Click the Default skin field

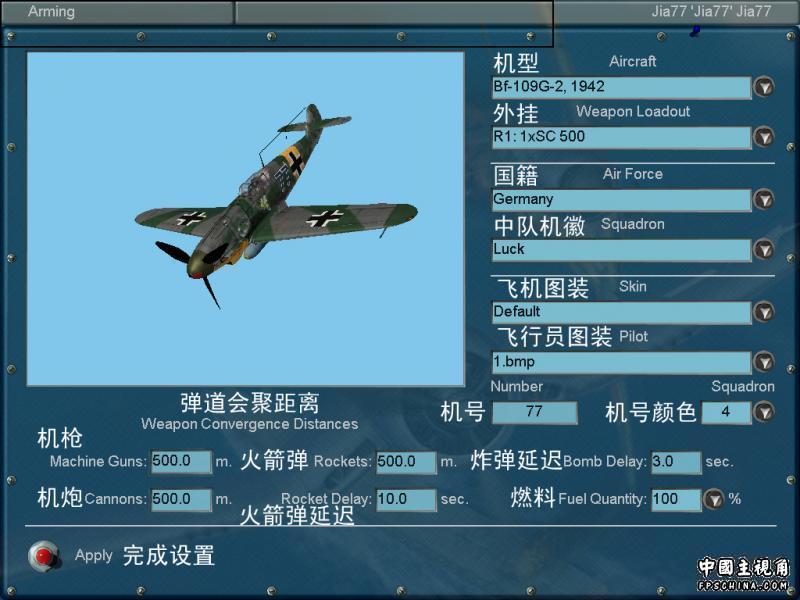click(621, 312)
